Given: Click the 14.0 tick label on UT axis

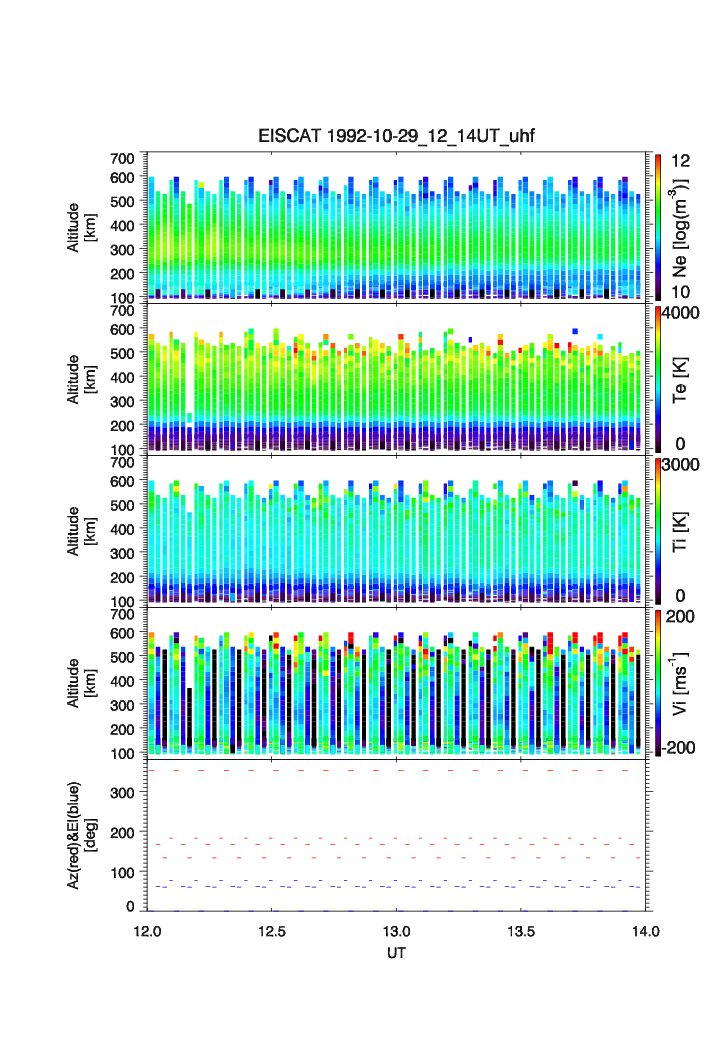Looking at the screenshot, I should pyautogui.click(x=646, y=931).
